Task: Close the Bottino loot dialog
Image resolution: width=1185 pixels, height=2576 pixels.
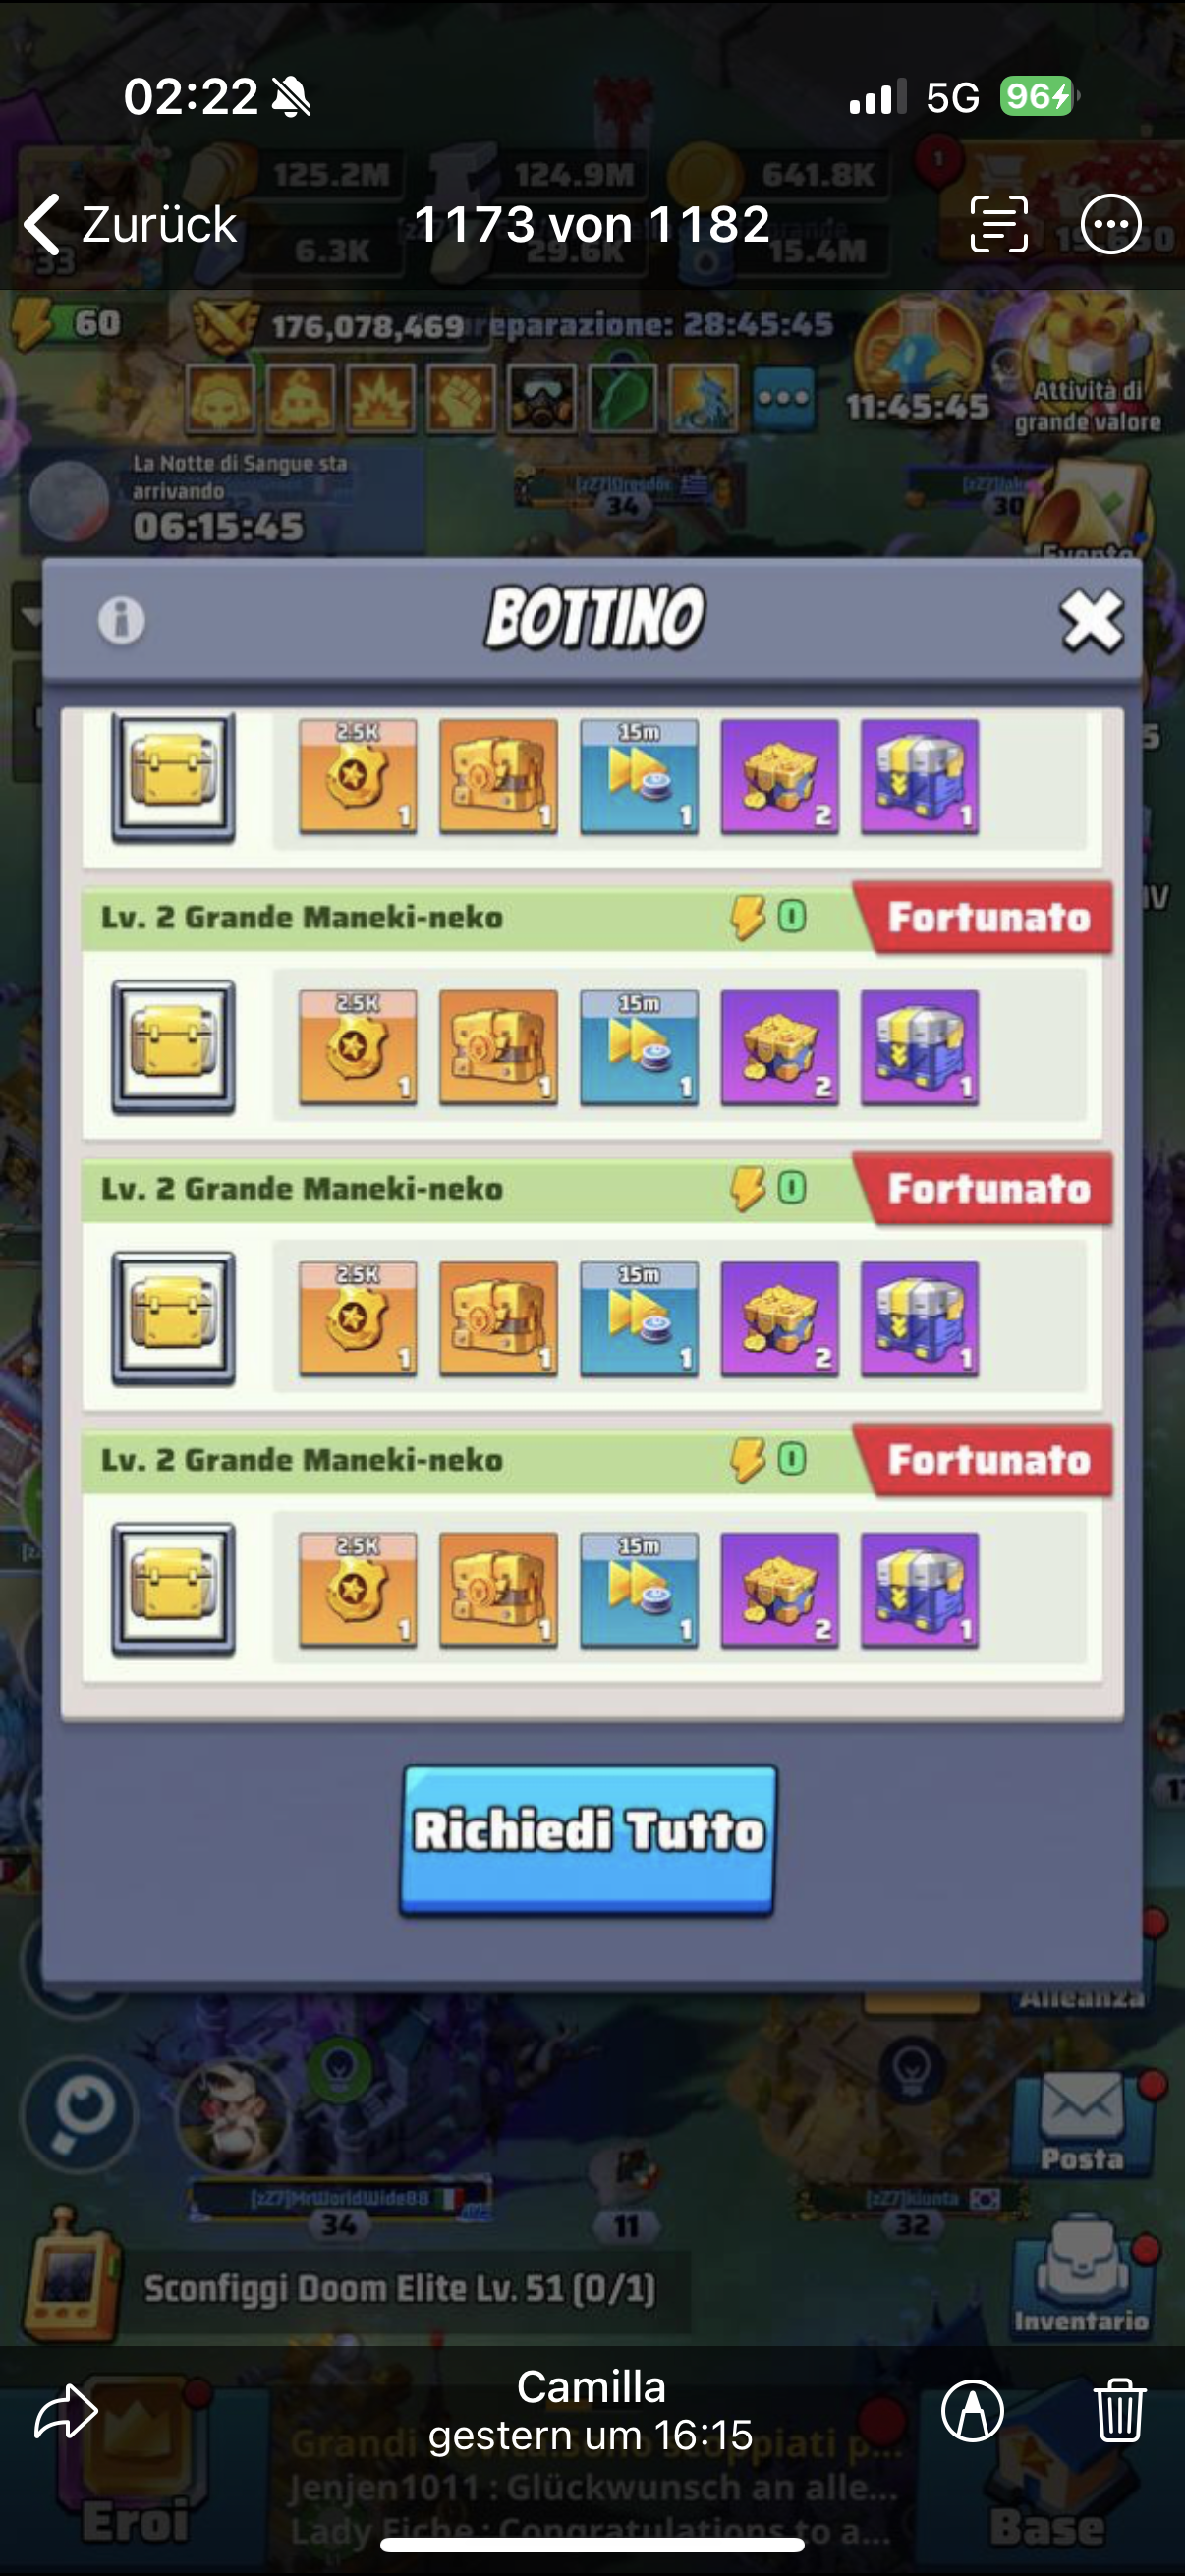Action: (x=1091, y=620)
